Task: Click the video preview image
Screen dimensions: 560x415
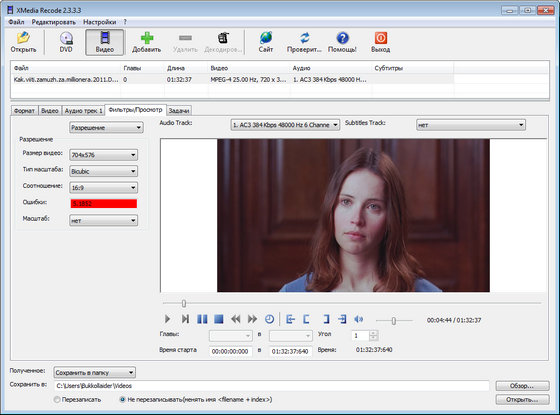Action: point(353,215)
